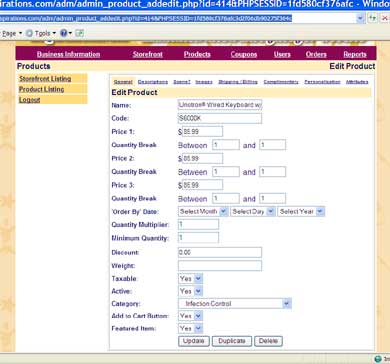
Task: Click the Tools gear icon
Action: tap(29, 33)
